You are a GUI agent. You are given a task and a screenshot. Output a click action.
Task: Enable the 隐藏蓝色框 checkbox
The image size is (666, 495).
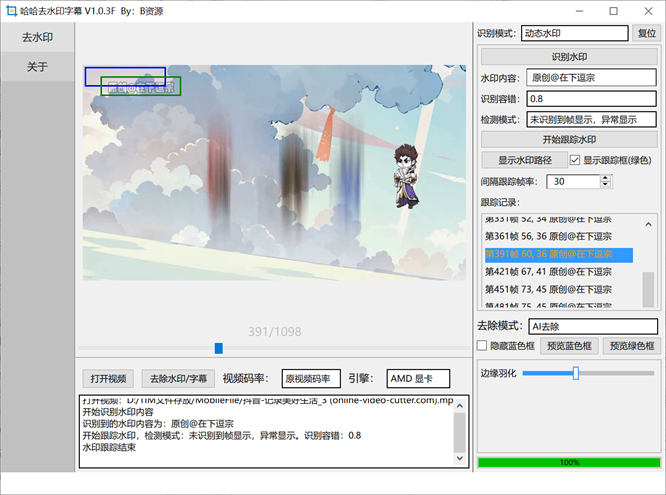tap(483, 346)
